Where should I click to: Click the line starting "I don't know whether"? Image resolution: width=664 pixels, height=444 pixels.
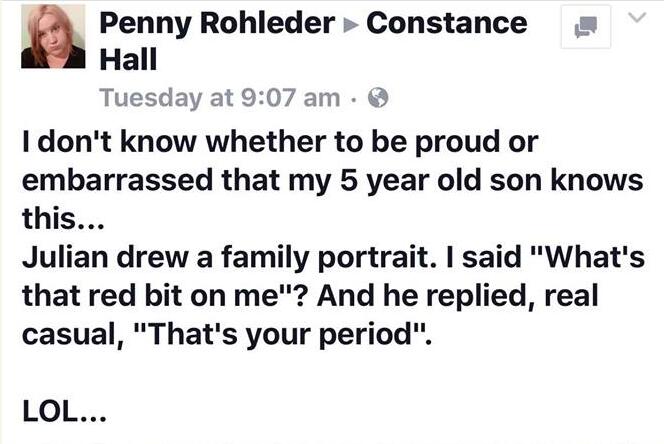pos(280,142)
